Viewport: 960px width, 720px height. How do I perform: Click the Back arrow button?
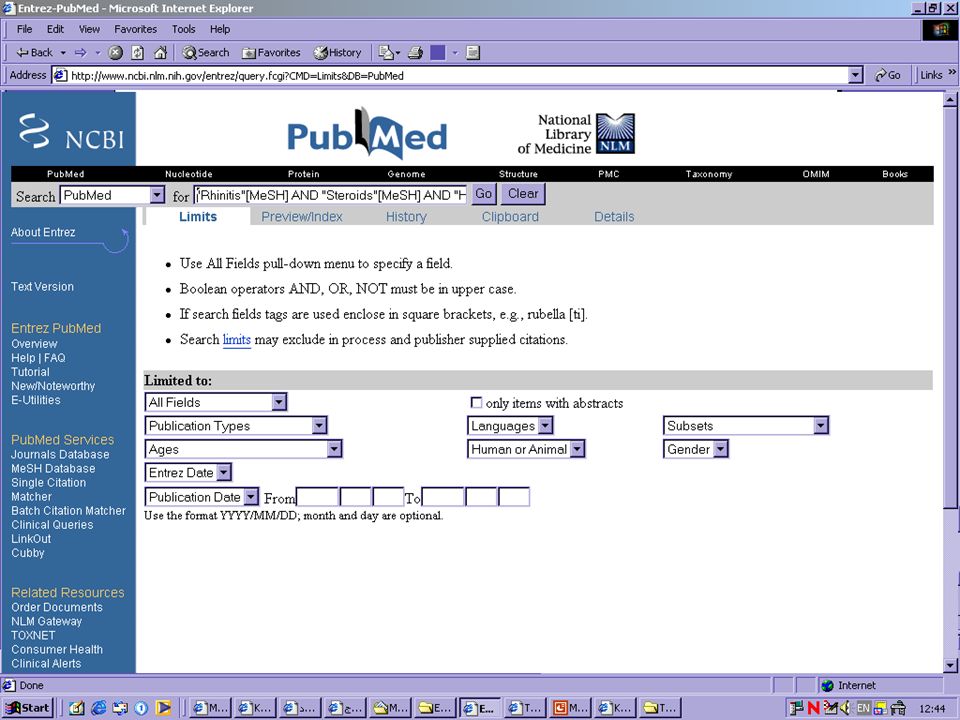point(34,53)
